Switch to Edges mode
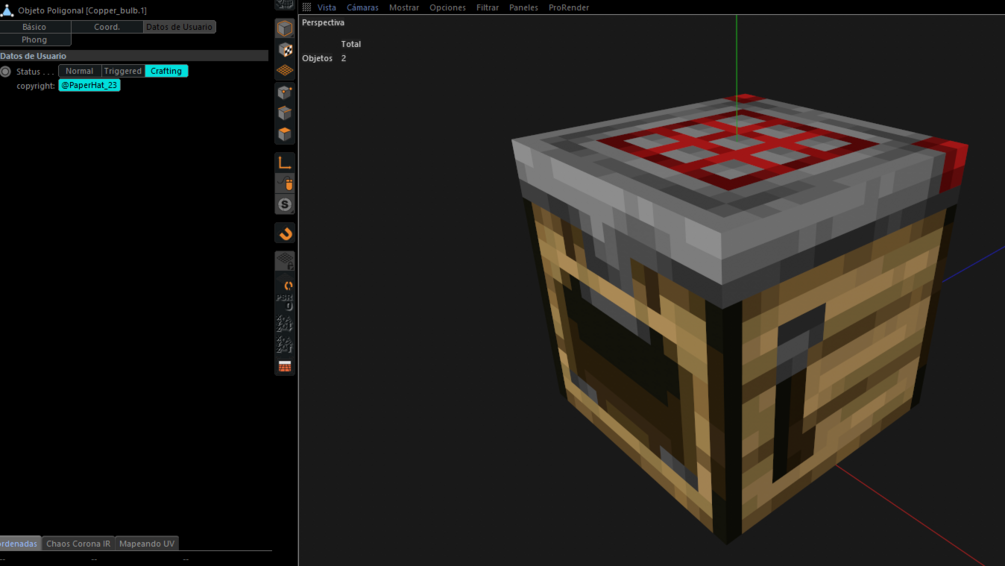Image resolution: width=1005 pixels, height=566 pixels. (285, 113)
